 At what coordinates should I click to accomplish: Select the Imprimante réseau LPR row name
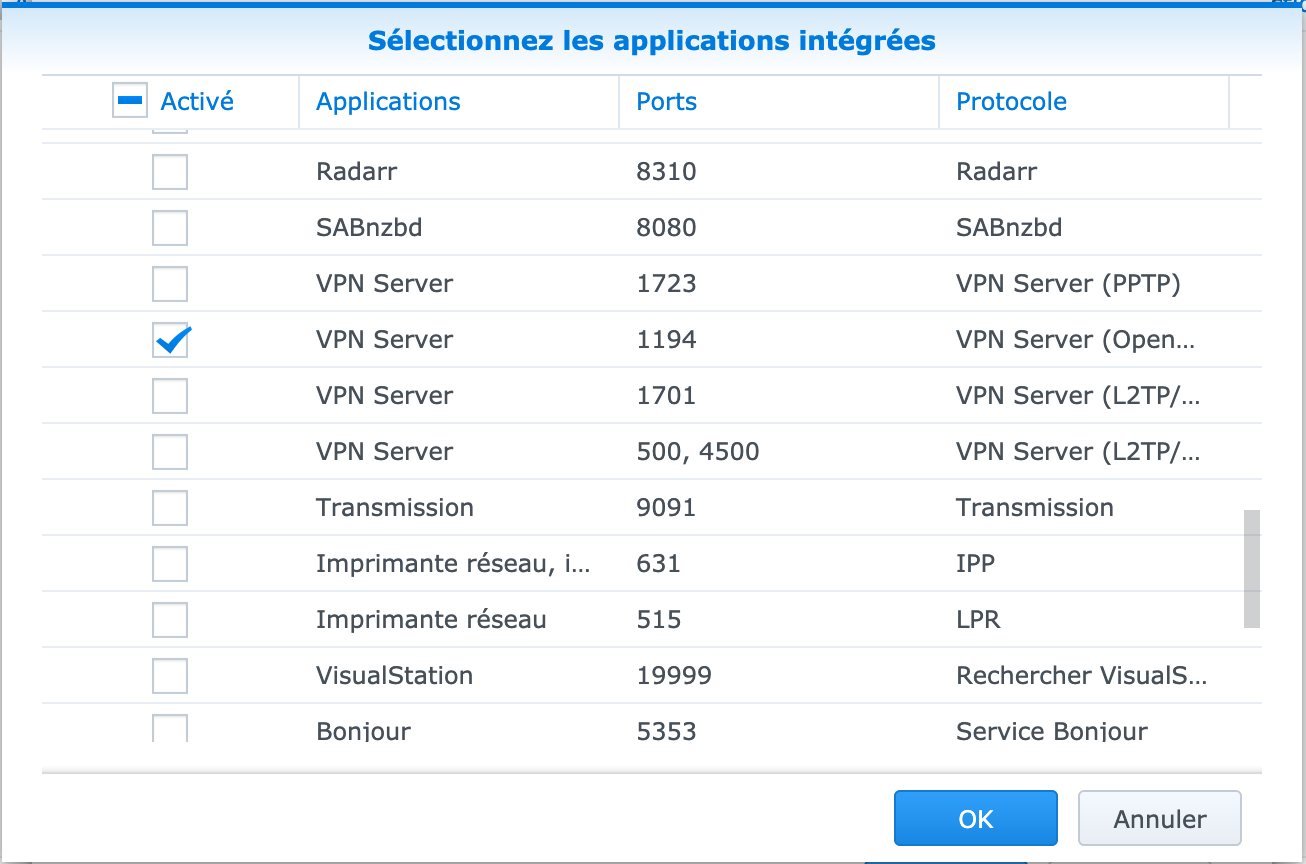431,620
